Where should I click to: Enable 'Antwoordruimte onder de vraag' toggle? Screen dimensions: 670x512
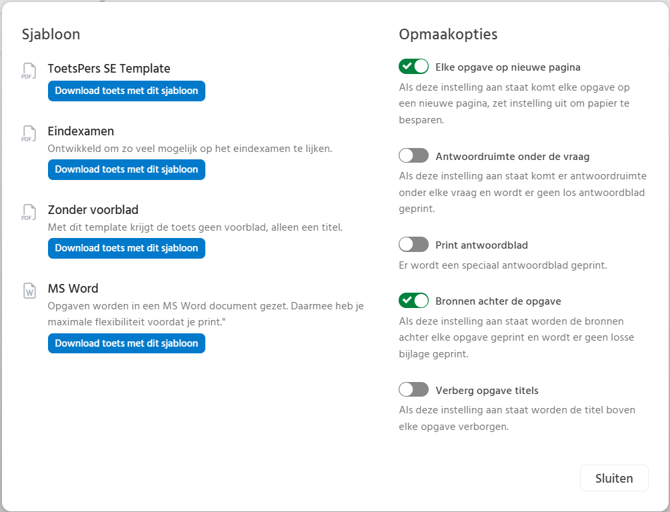[x=413, y=155]
